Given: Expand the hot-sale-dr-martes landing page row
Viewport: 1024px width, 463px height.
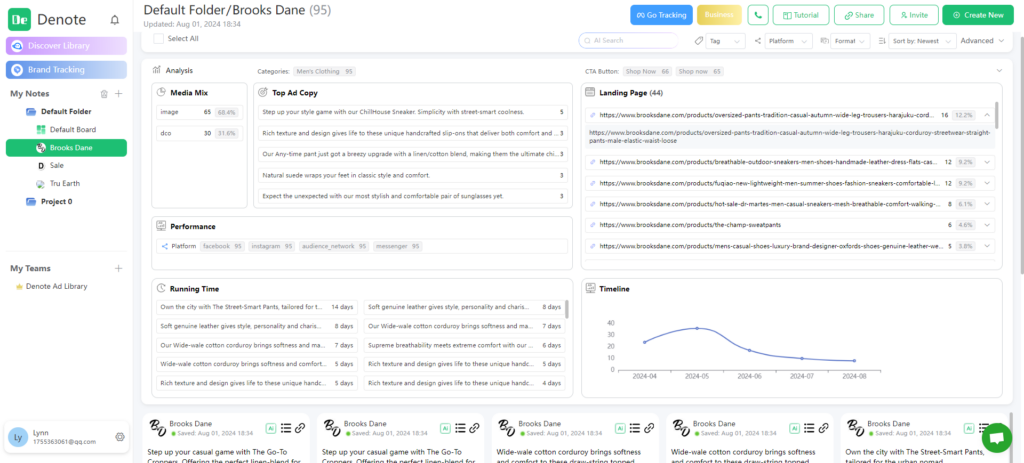Looking at the screenshot, I should (x=986, y=204).
